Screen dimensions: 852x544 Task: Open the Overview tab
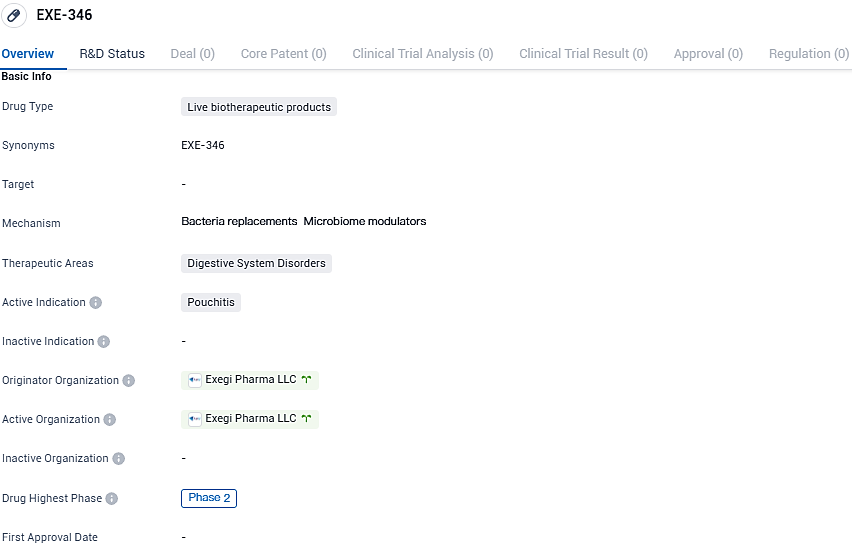coord(28,54)
